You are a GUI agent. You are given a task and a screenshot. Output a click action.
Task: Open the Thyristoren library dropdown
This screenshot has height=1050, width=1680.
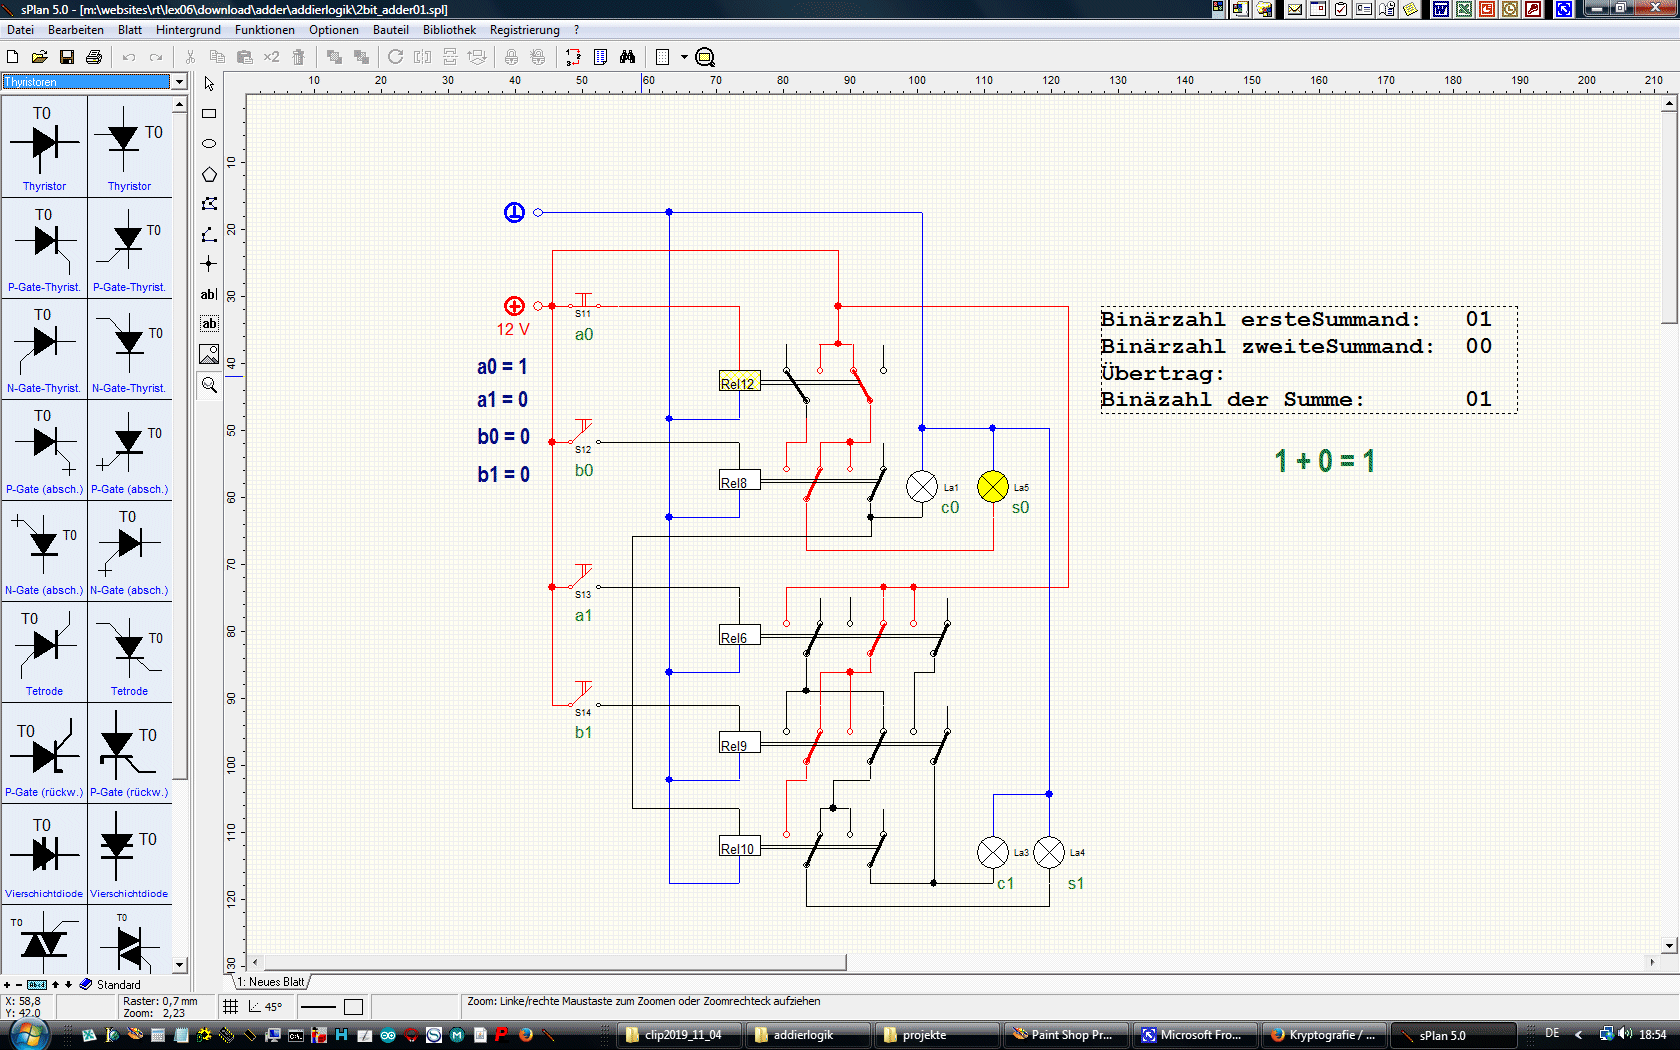[x=179, y=82]
